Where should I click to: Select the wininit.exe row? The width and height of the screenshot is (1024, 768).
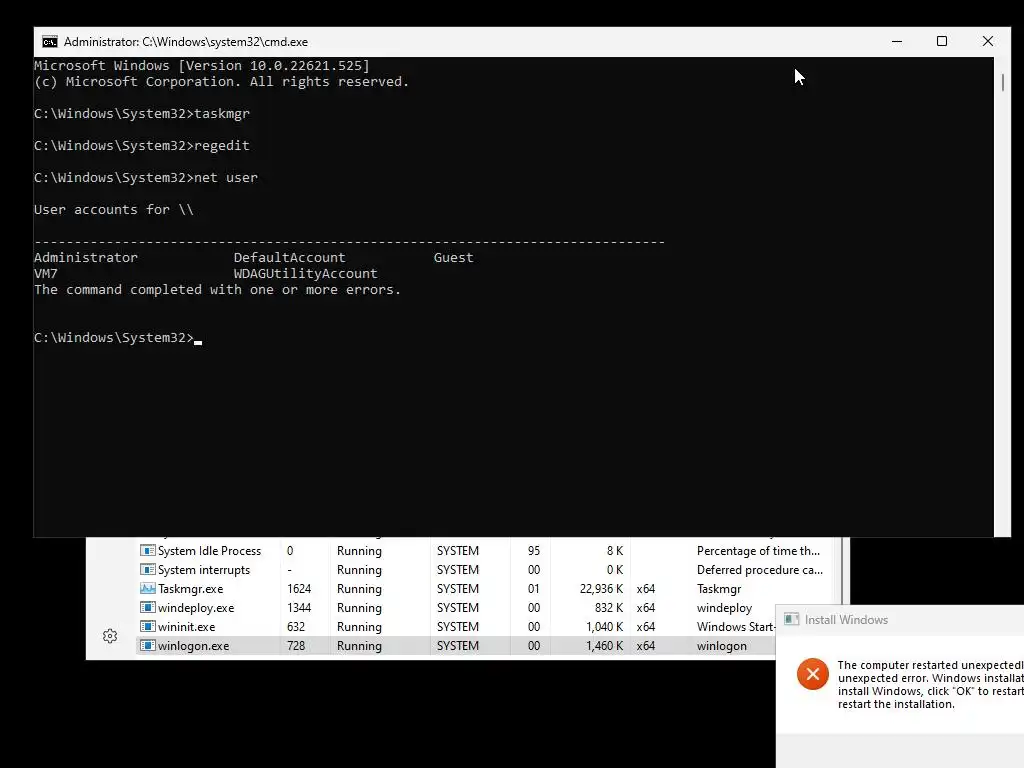pyautogui.click(x=456, y=626)
